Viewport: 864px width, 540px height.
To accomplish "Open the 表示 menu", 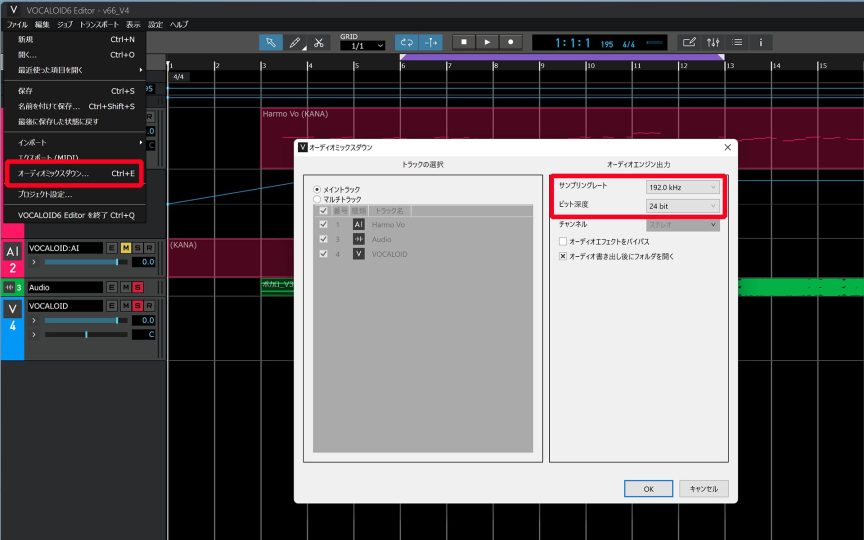I will [133, 24].
